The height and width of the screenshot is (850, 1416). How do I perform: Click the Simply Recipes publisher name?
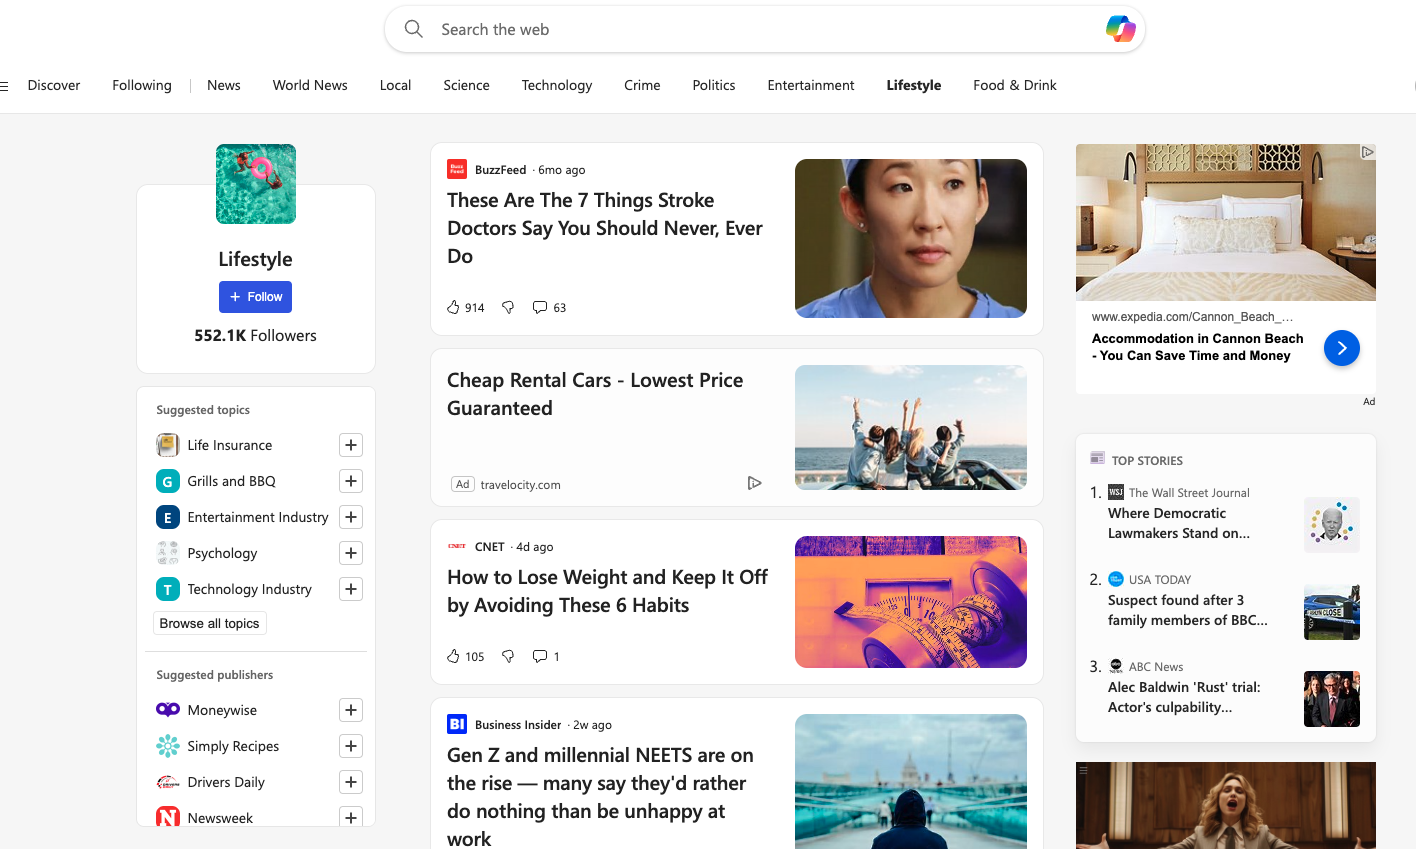(x=233, y=746)
